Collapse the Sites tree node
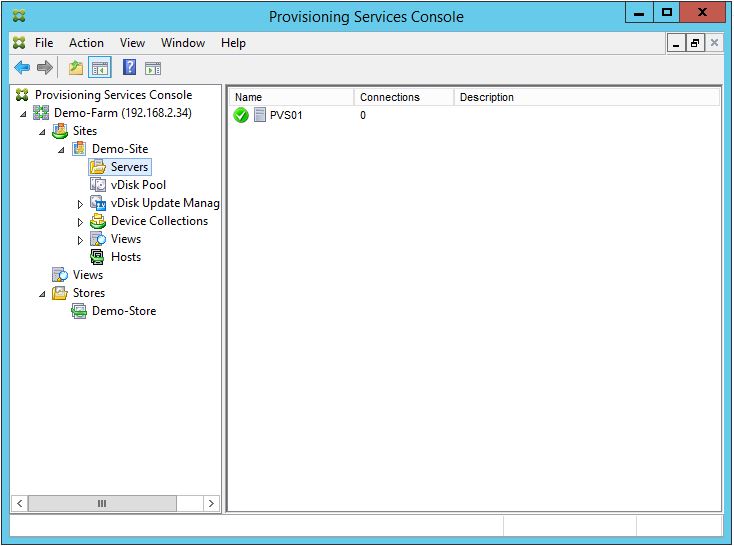The image size is (734, 546). click(x=42, y=132)
